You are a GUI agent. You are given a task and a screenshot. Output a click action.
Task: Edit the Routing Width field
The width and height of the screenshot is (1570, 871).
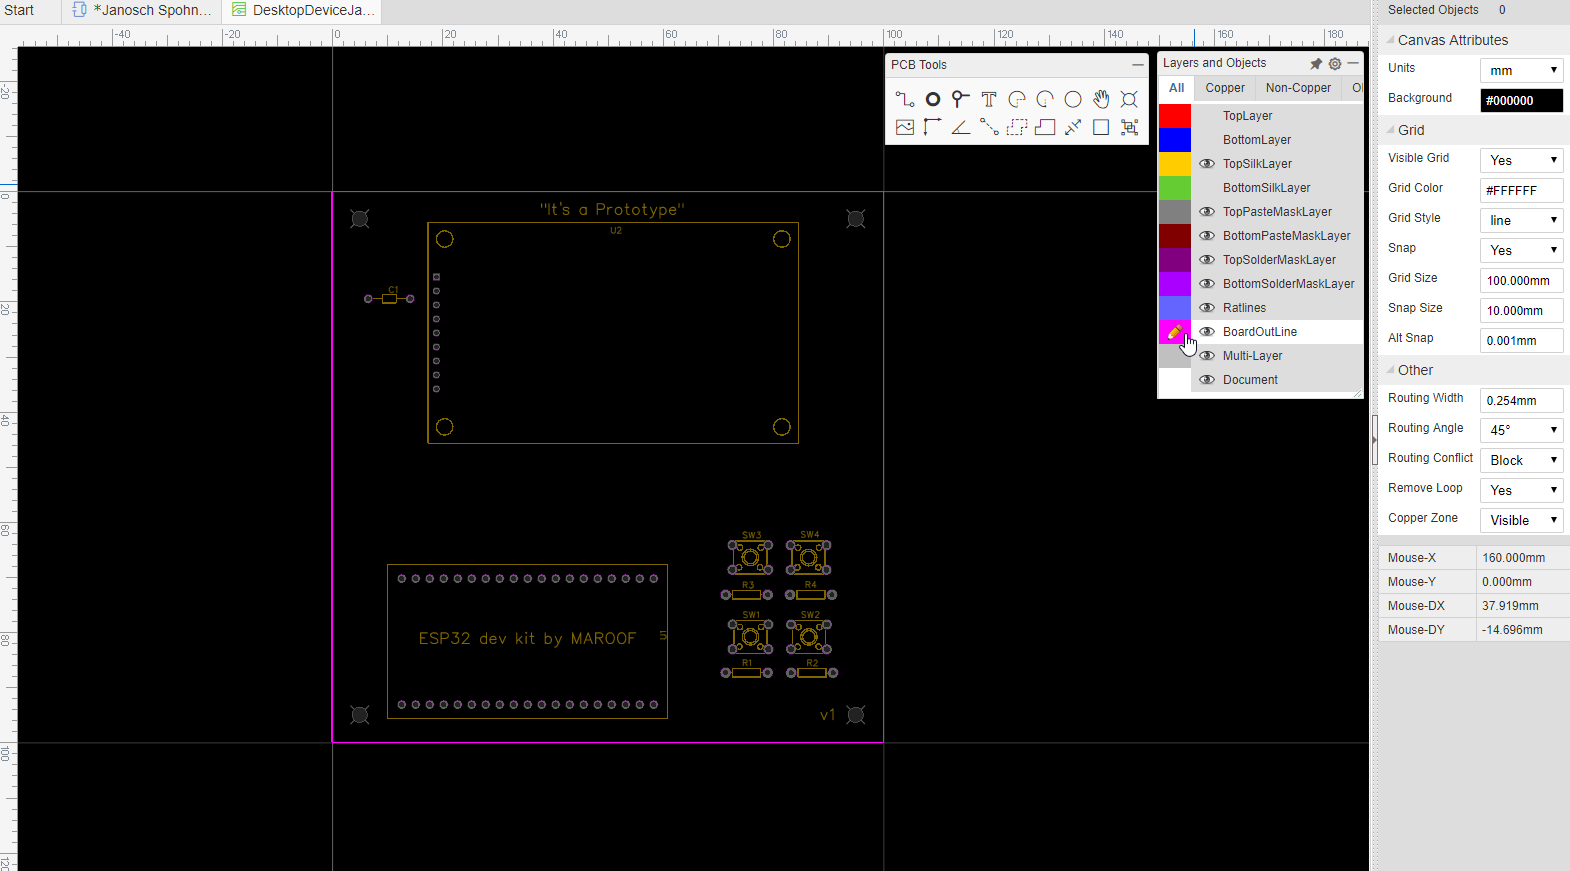pos(1521,400)
